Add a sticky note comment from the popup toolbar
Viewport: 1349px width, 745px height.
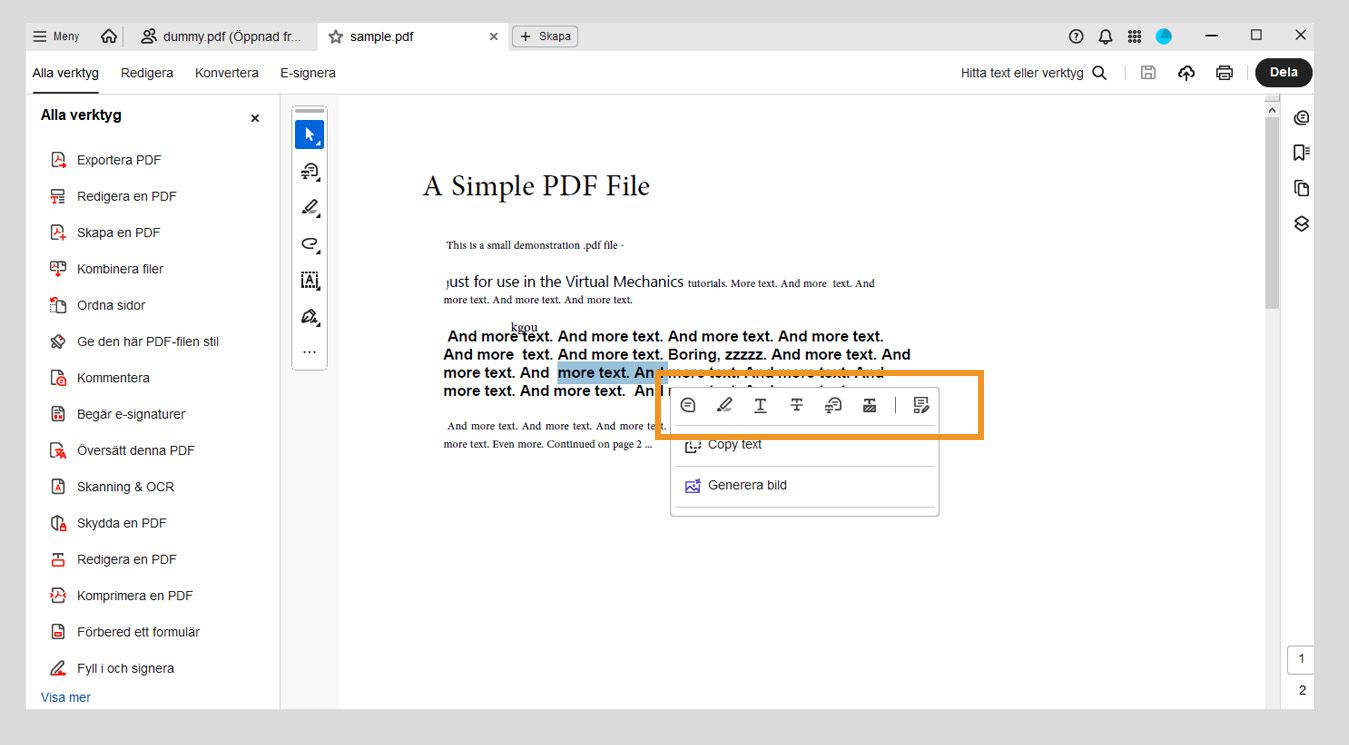[688, 405]
